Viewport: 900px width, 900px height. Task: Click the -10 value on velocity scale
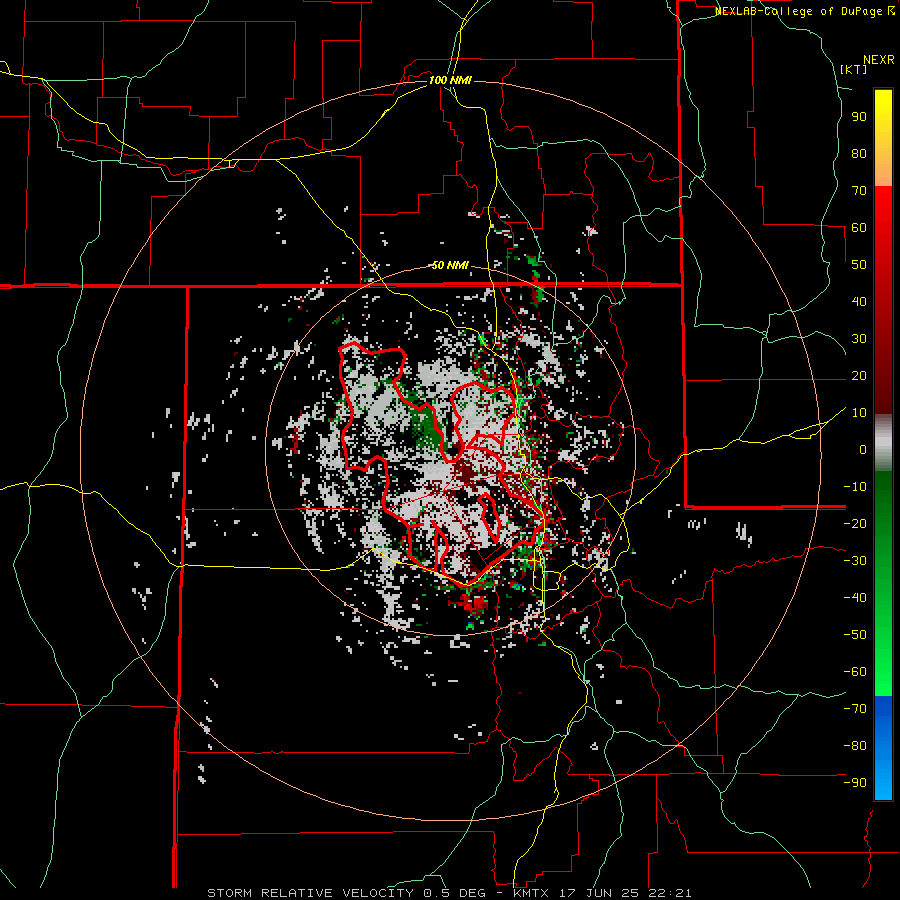855,487
